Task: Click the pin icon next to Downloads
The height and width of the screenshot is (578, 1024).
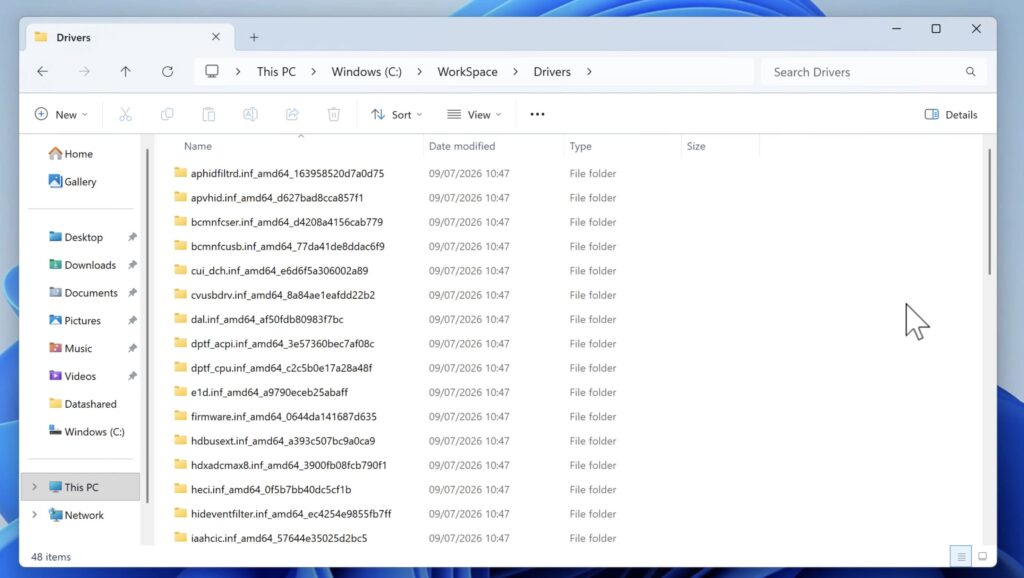Action: pos(133,265)
